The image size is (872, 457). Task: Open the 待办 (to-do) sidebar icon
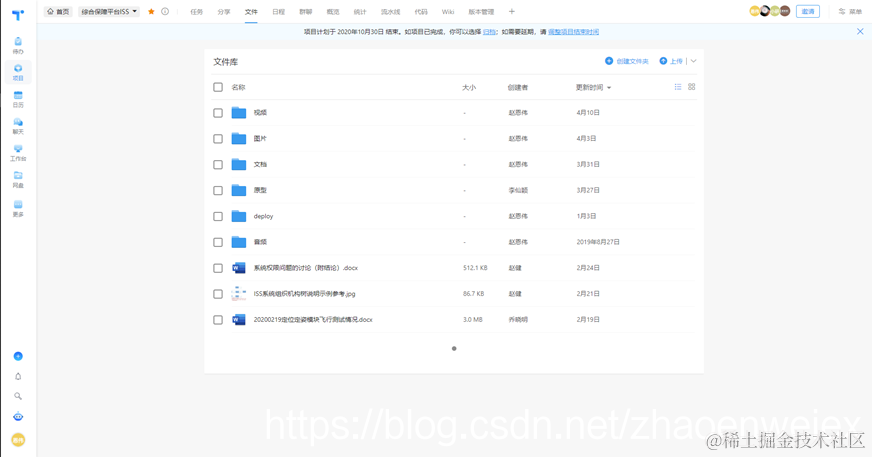[x=18, y=46]
